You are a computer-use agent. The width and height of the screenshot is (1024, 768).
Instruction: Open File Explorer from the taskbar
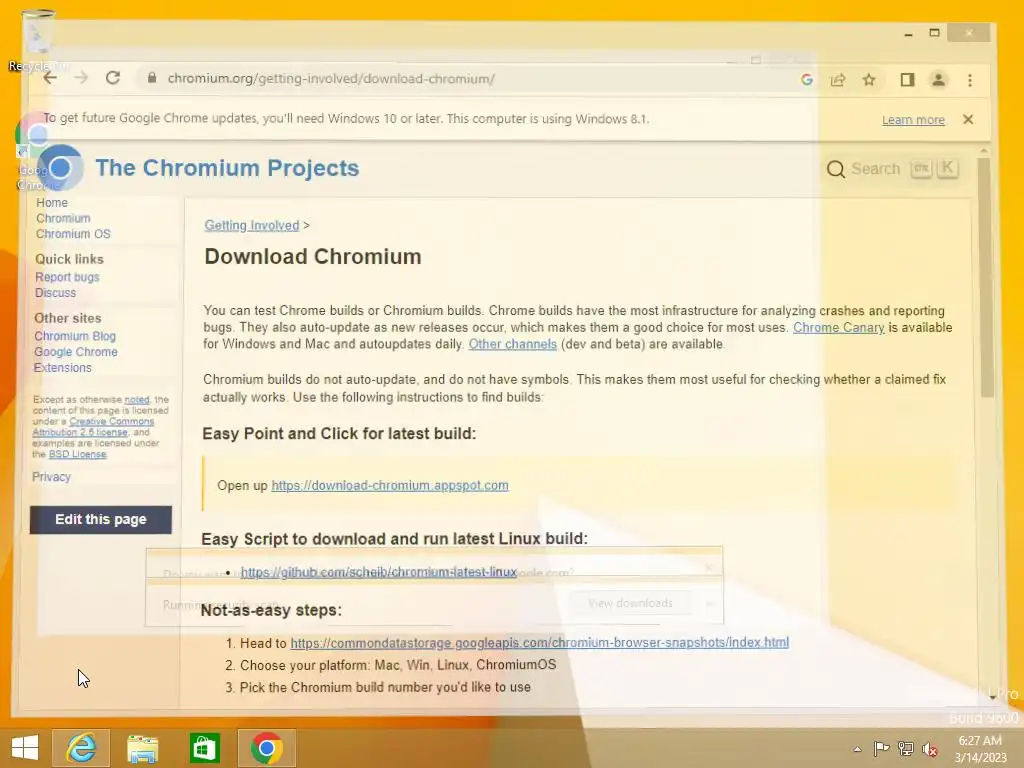pyautogui.click(x=142, y=748)
